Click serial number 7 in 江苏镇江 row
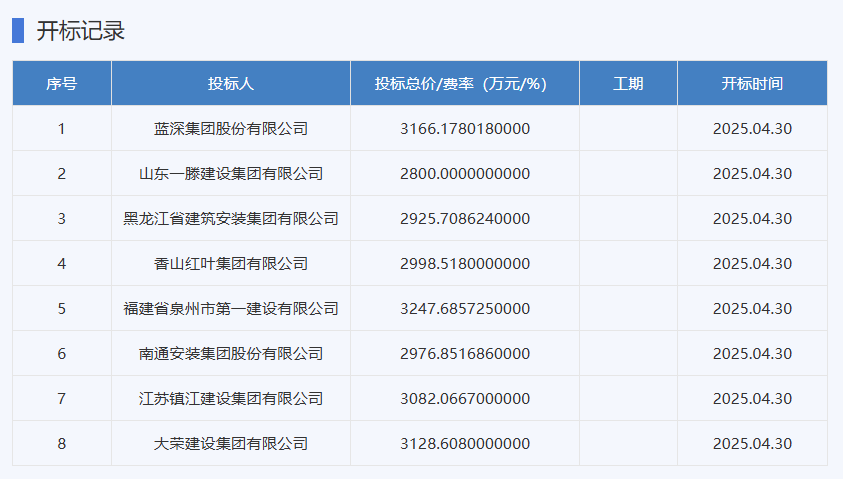This screenshot has height=479, width=843. 62,398
